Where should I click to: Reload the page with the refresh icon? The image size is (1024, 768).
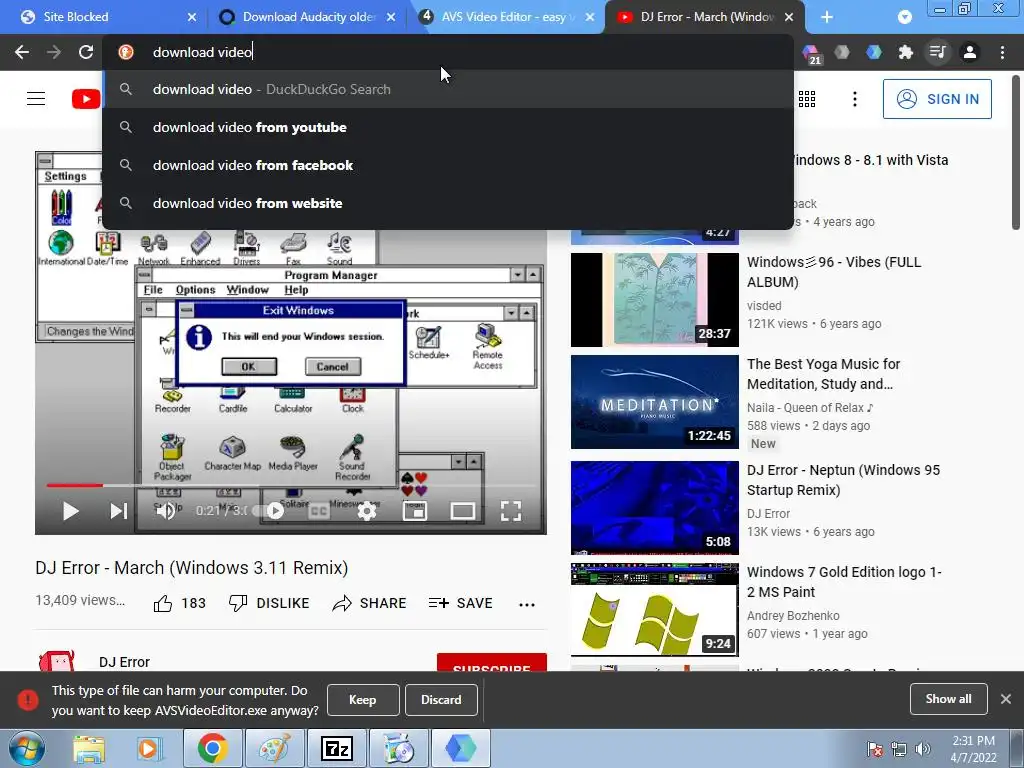point(86,52)
